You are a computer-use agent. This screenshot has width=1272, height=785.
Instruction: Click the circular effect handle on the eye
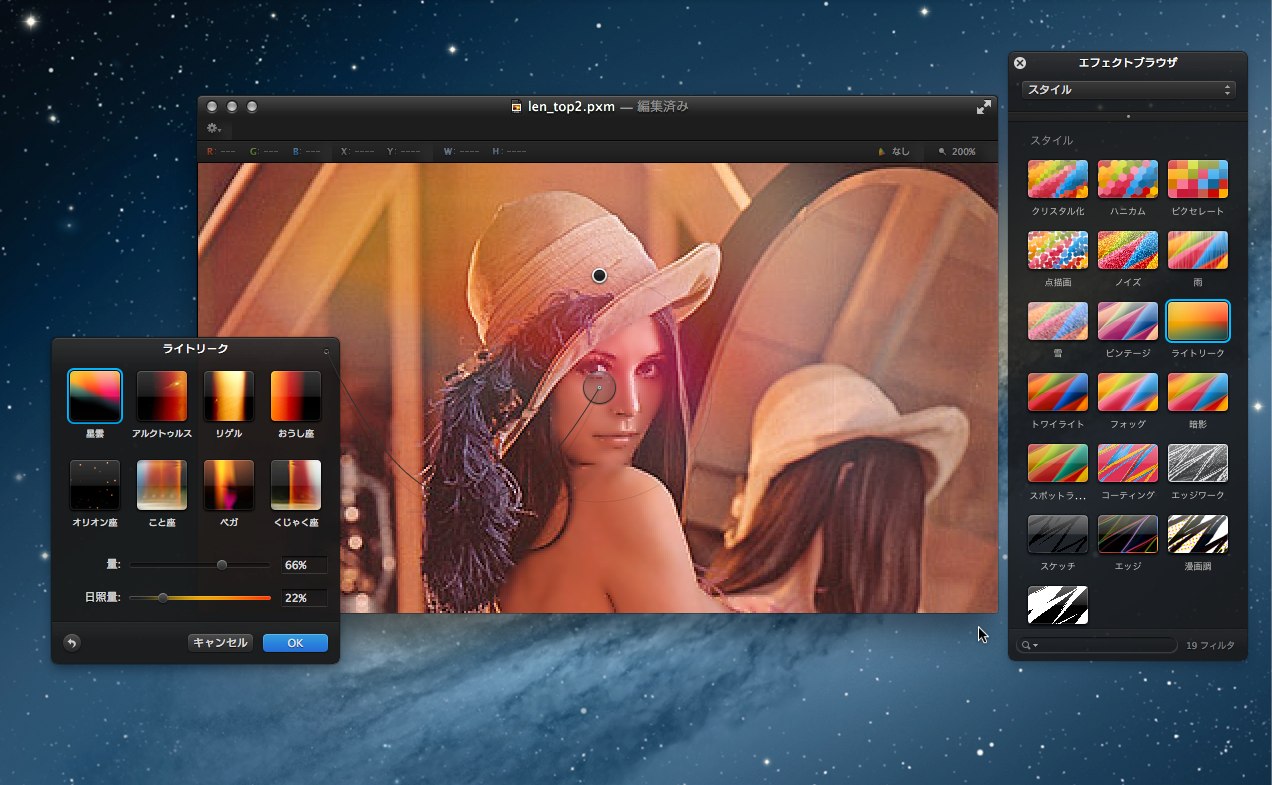tap(599, 387)
